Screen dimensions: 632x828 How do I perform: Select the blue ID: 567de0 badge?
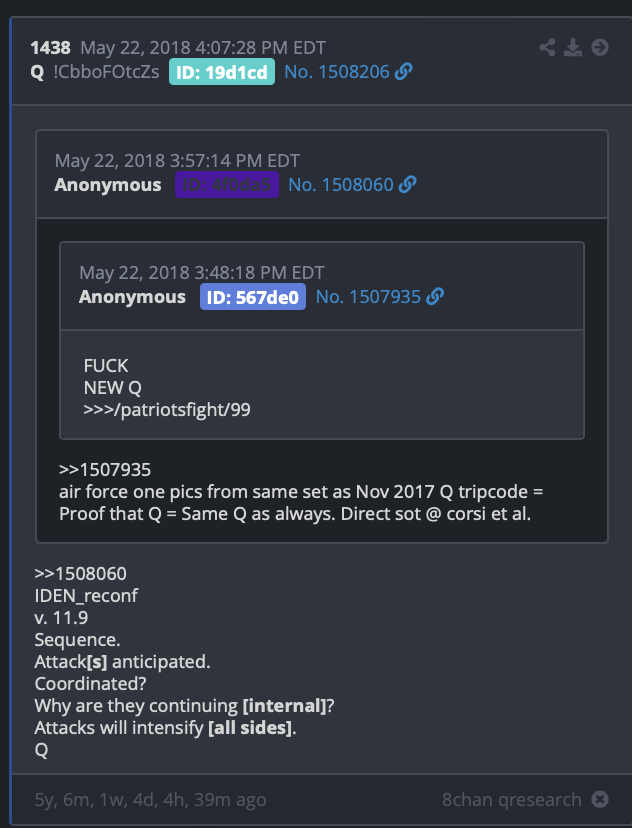(x=253, y=297)
